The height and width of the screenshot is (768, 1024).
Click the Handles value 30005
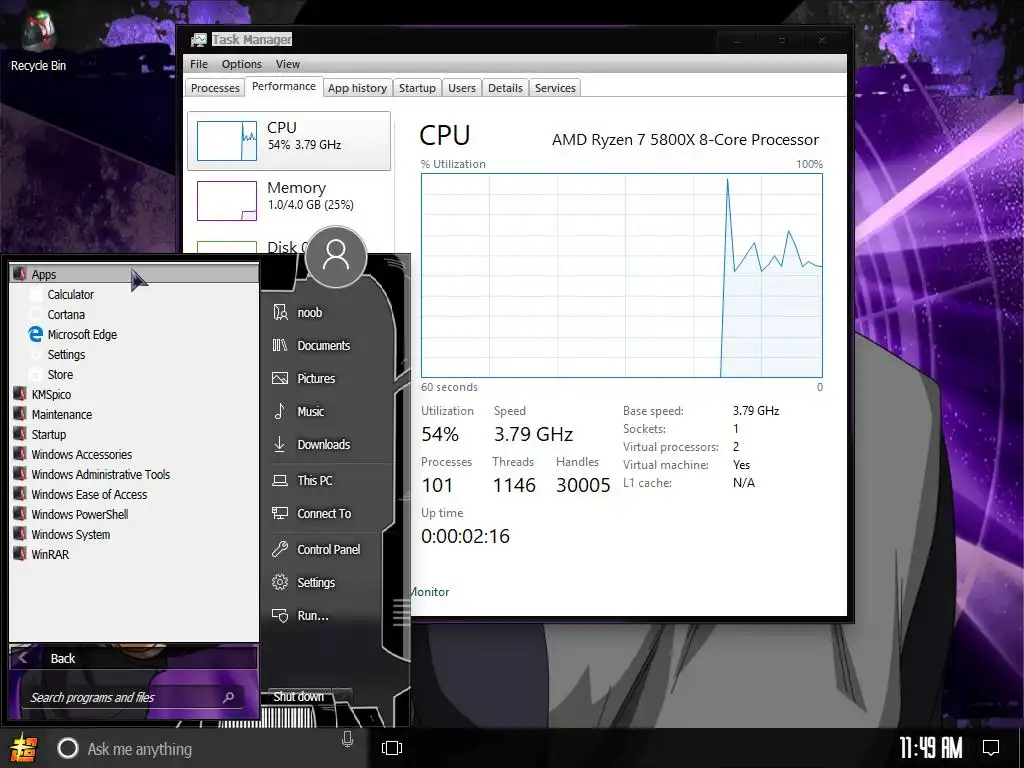[583, 485]
